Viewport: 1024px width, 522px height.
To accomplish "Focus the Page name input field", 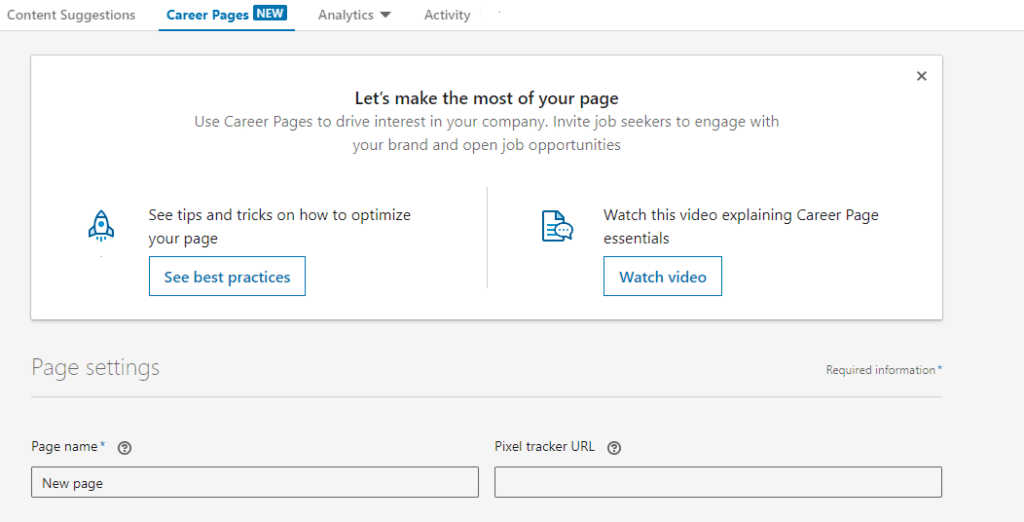I will (x=255, y=483).
